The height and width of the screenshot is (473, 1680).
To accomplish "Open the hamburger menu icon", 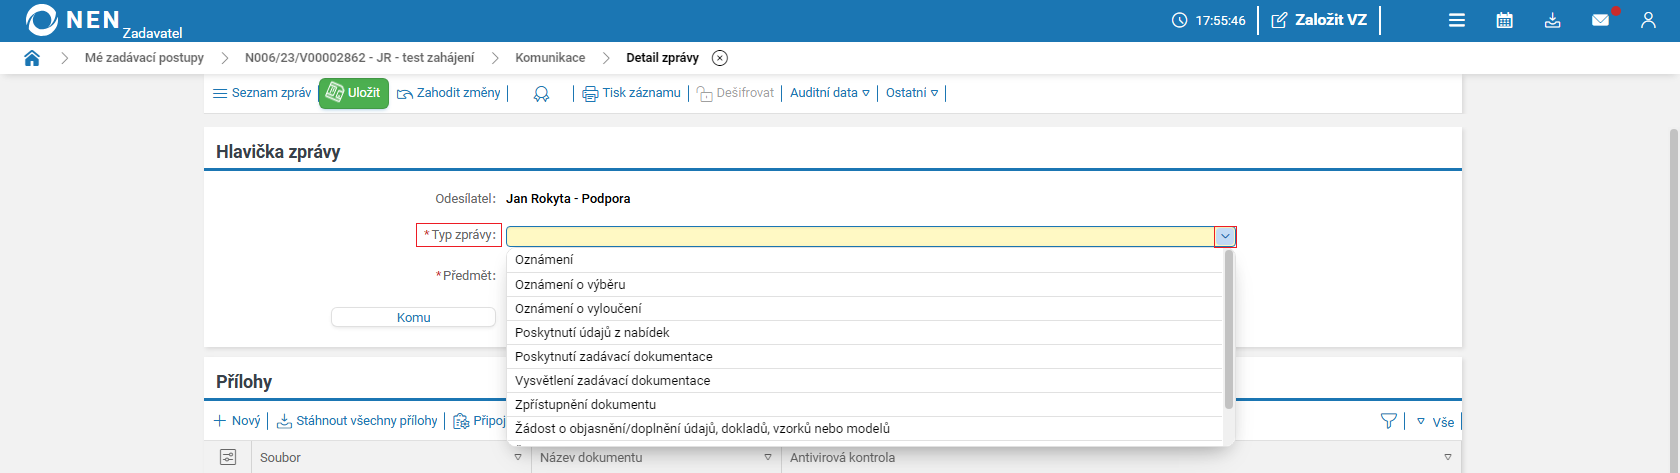I will [x=1457, y=20].
